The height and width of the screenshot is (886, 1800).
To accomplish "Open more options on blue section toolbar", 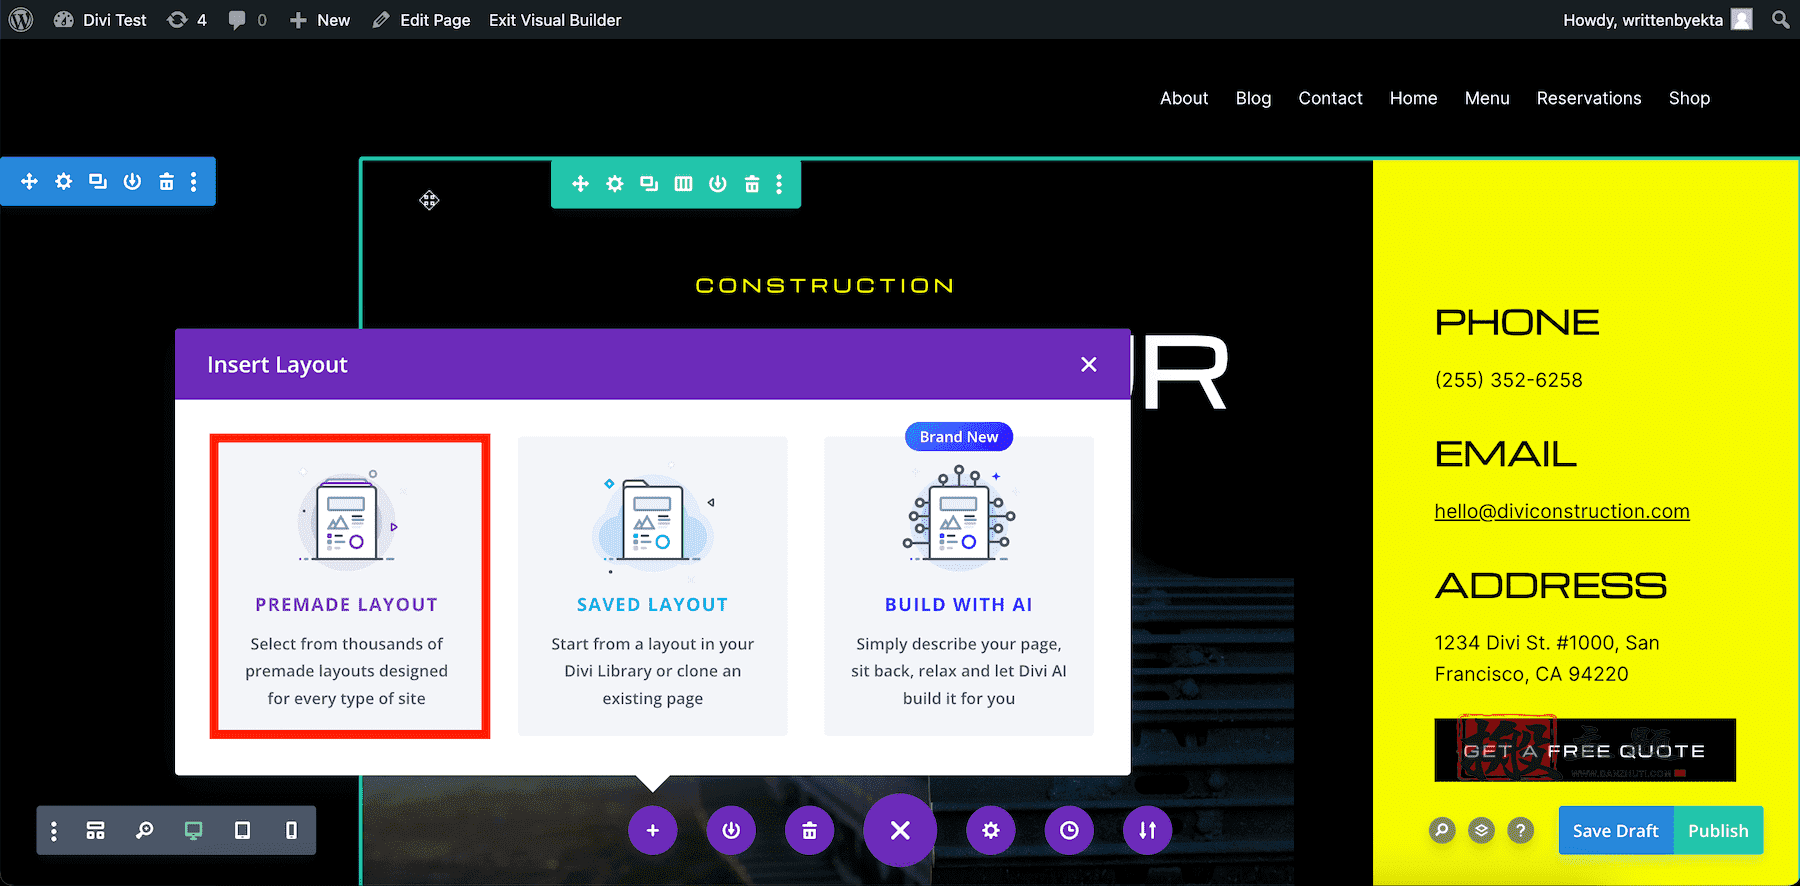I will pyautogui.click(x=194, y=182).
